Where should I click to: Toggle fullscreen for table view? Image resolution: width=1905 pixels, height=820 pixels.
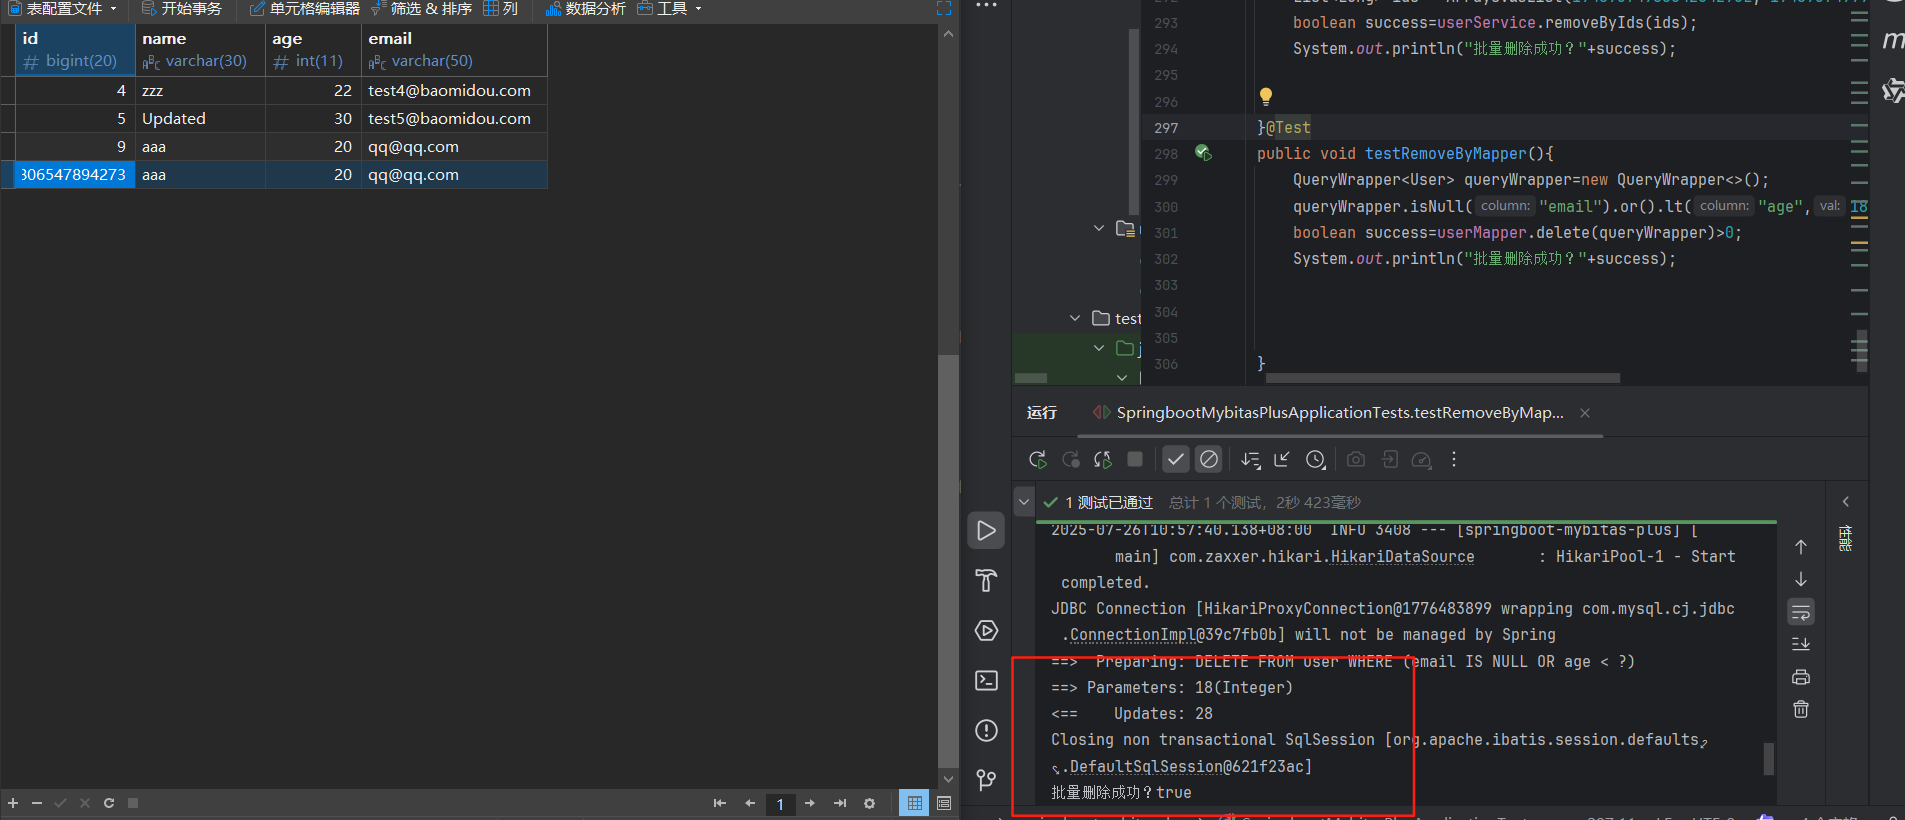[944, 8]
